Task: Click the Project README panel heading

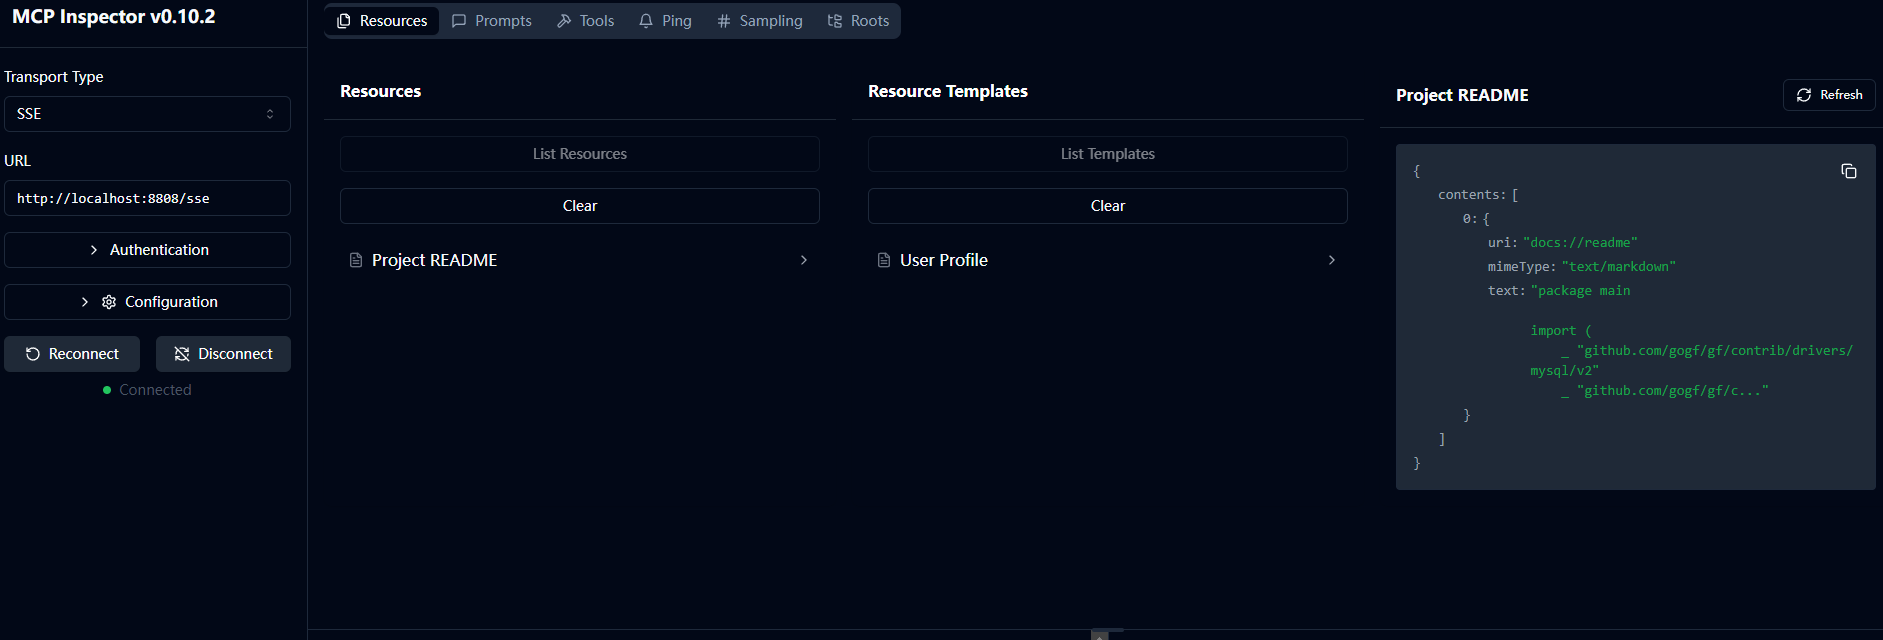Action: [x=1462, y=95]
